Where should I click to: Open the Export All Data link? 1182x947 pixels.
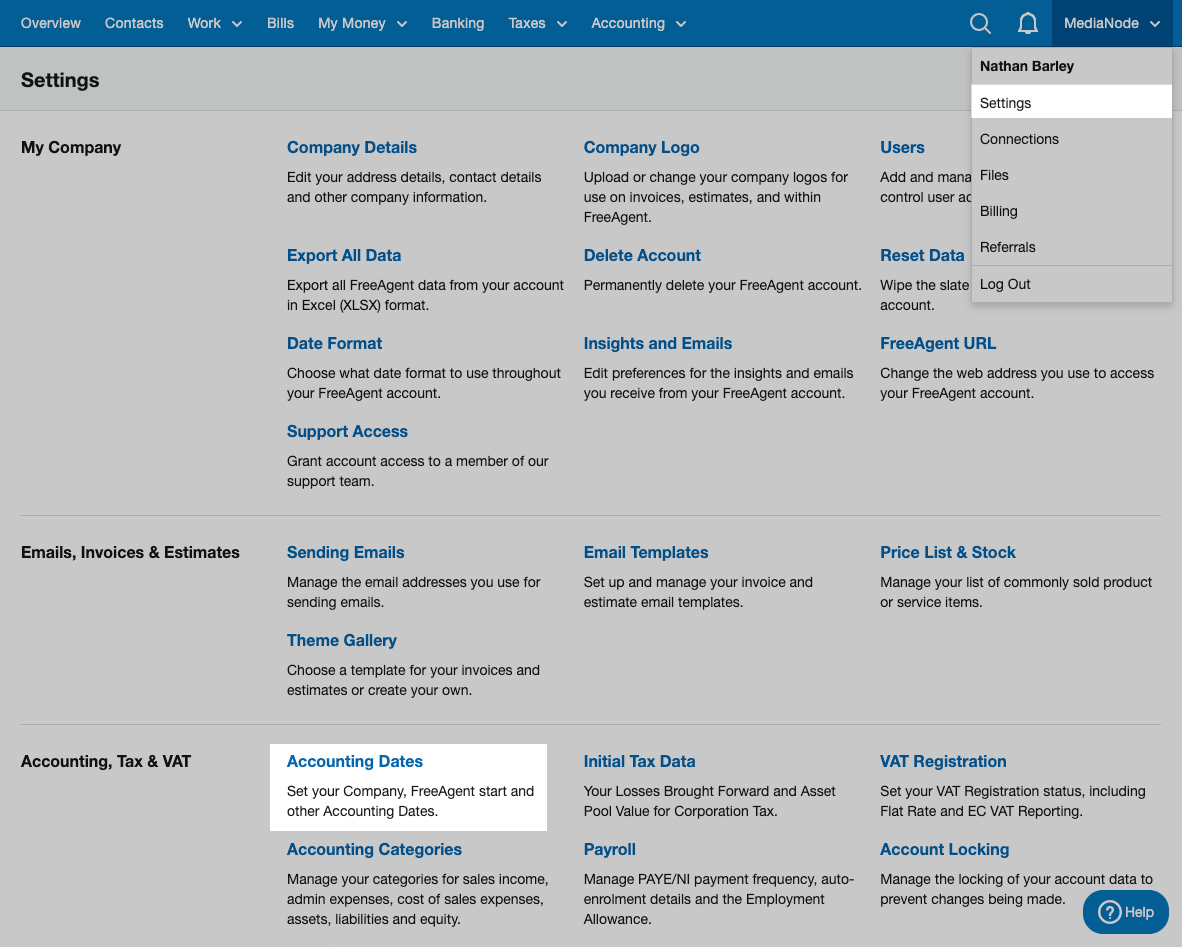[x=343, y=255]
